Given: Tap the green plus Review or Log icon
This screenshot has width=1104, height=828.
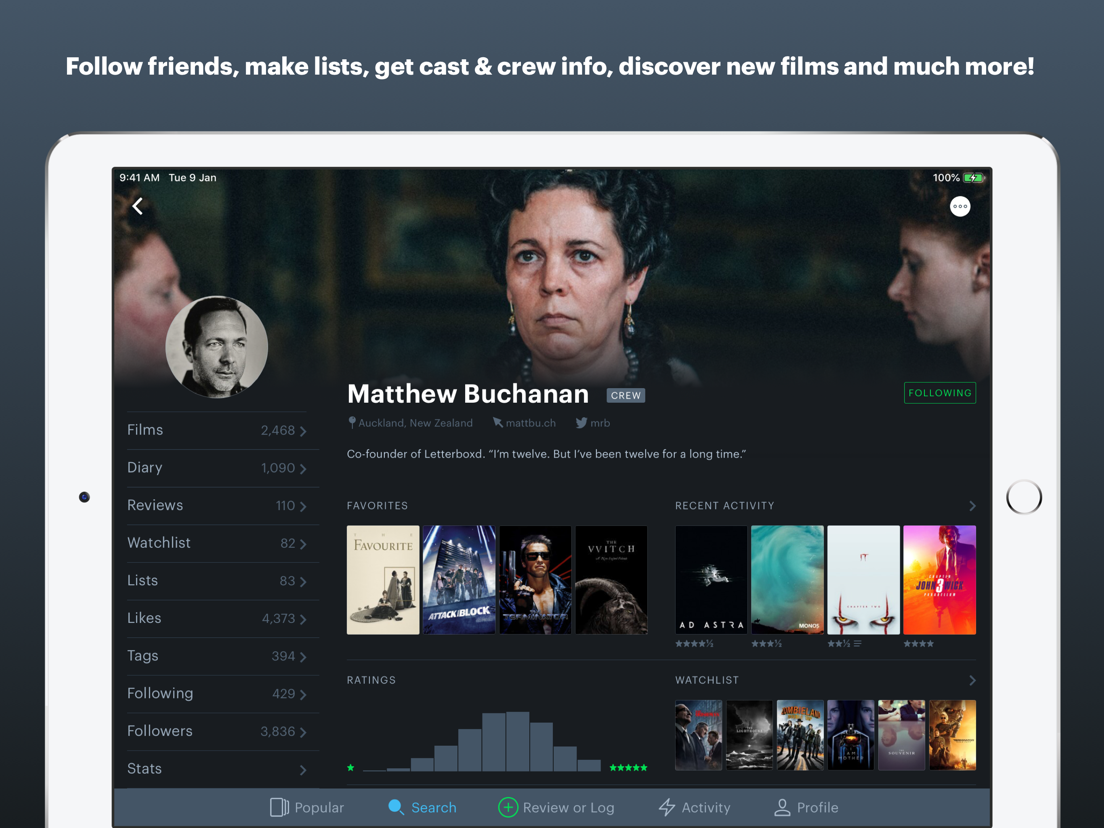Looking at the screenshot, I should [508, 807].
